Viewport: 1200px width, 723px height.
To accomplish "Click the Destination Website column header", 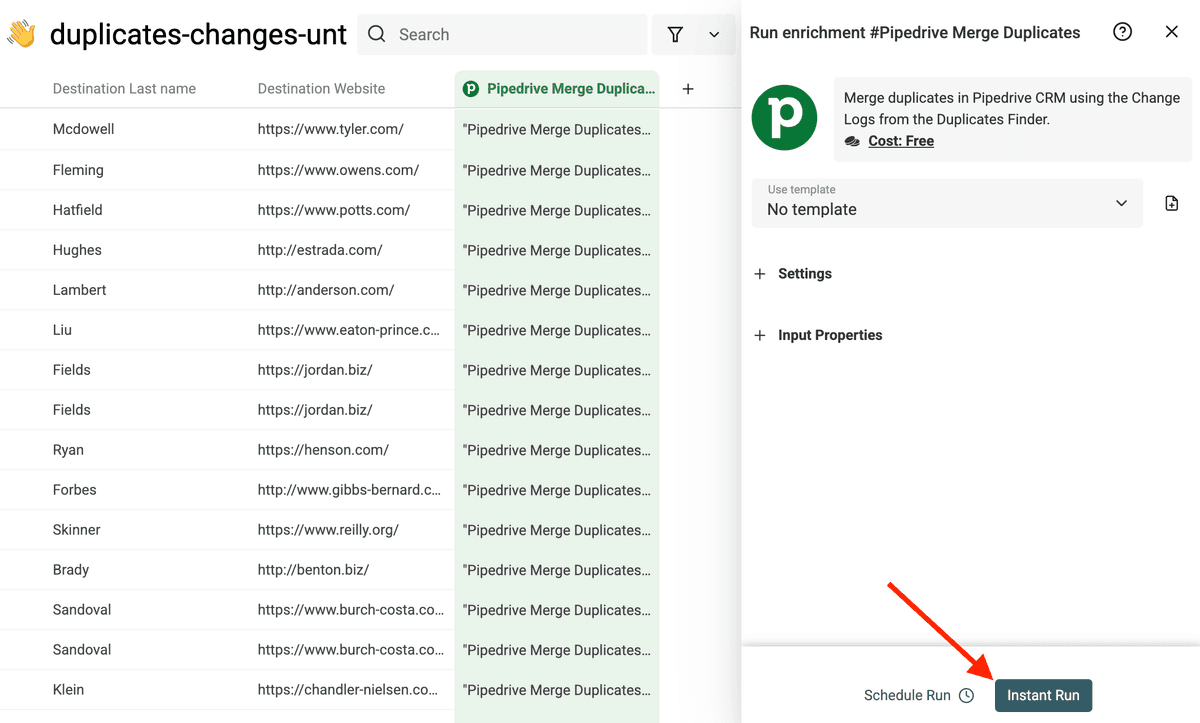I will pos(321,89).
